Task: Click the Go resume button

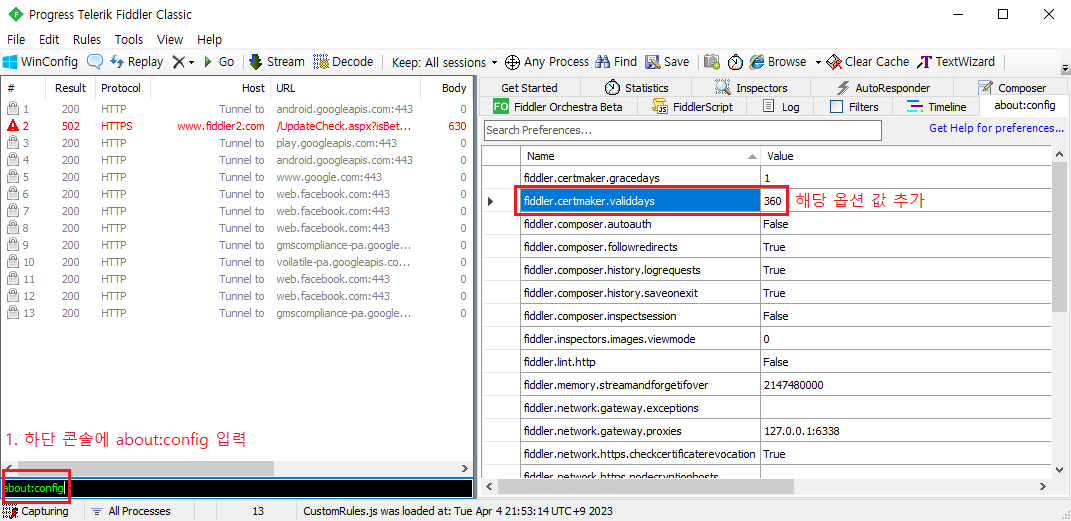Action: (219, 61)
